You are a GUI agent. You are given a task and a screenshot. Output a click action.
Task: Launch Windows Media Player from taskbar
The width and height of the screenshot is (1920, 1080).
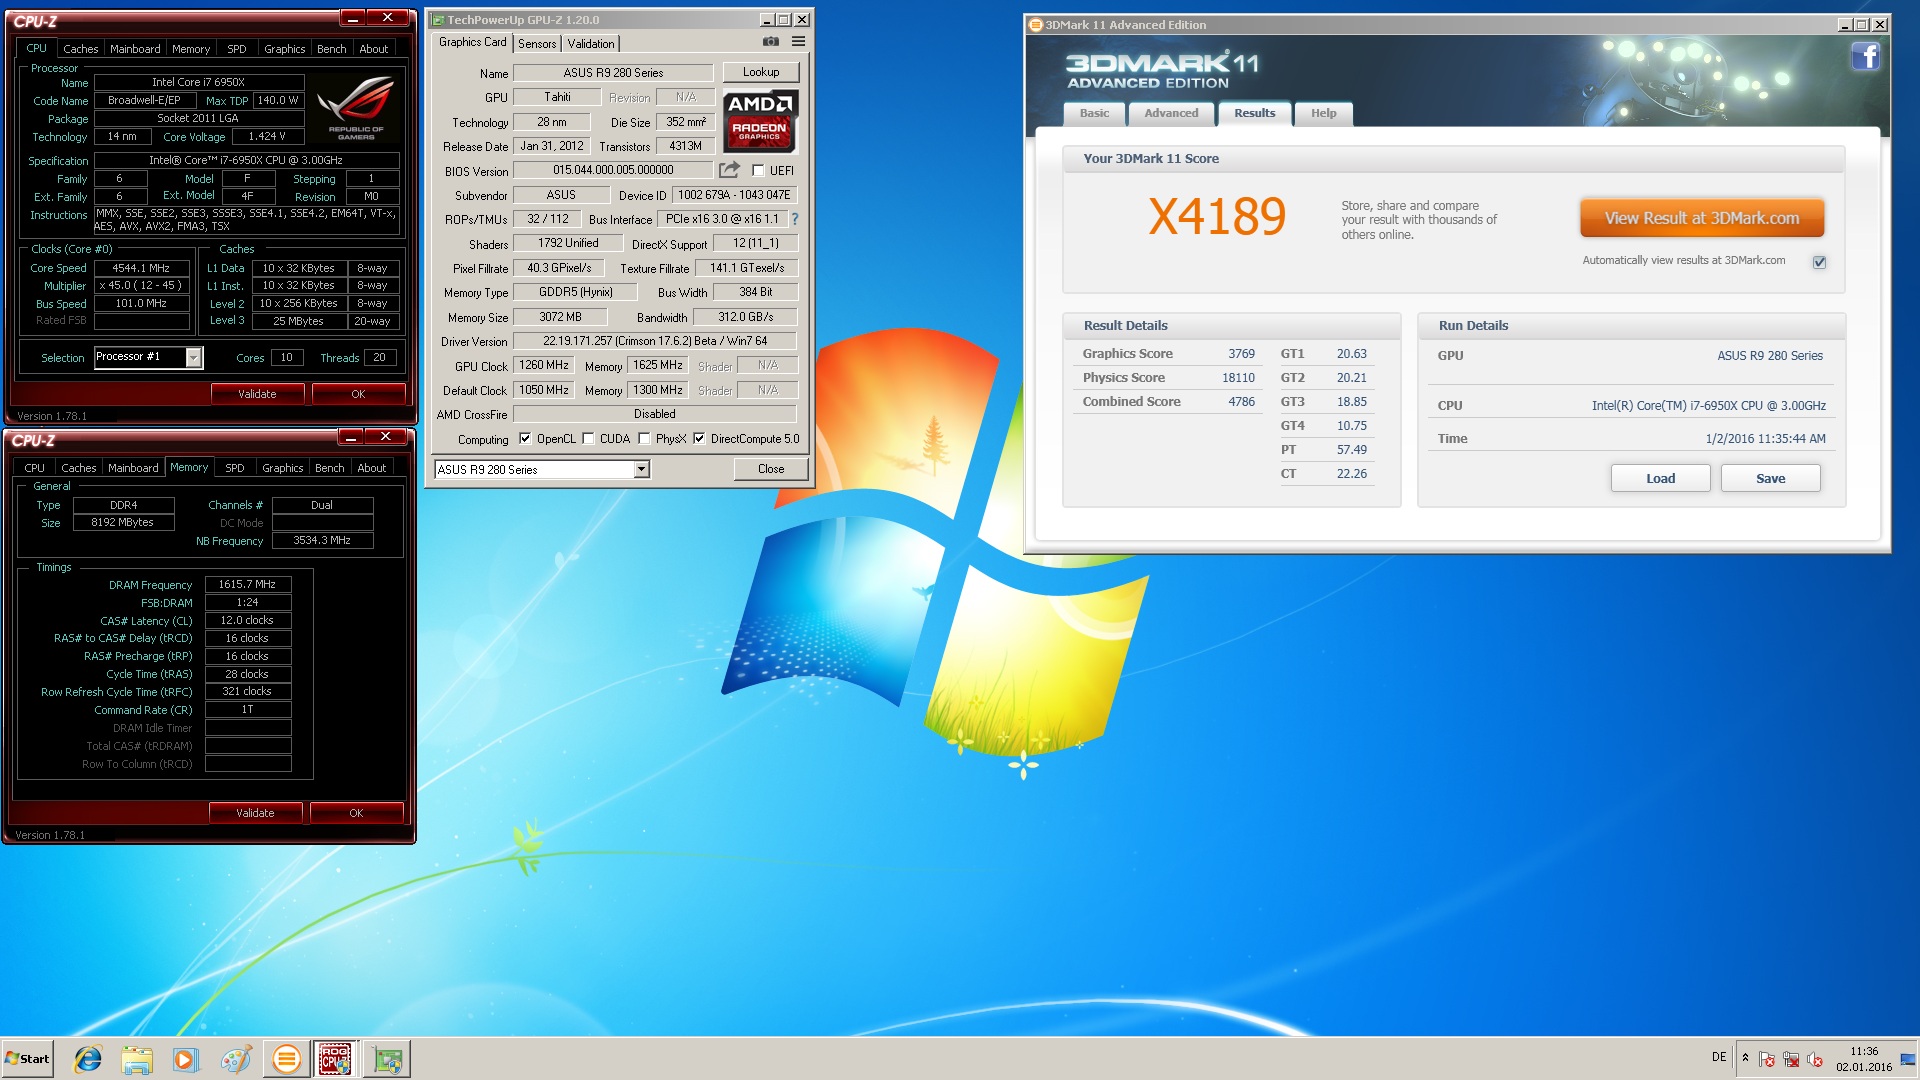coord(186,1059)
